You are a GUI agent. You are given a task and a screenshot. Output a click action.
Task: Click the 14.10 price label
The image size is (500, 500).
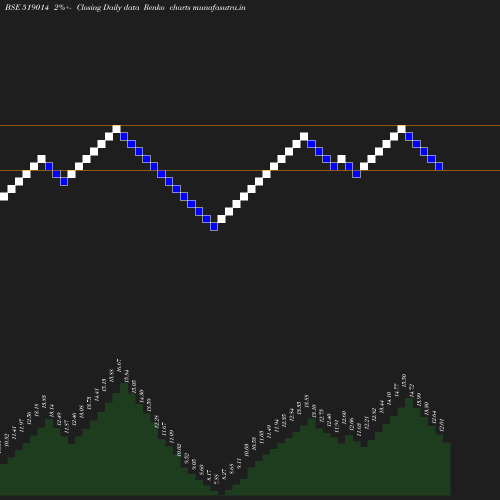point(389,399)
